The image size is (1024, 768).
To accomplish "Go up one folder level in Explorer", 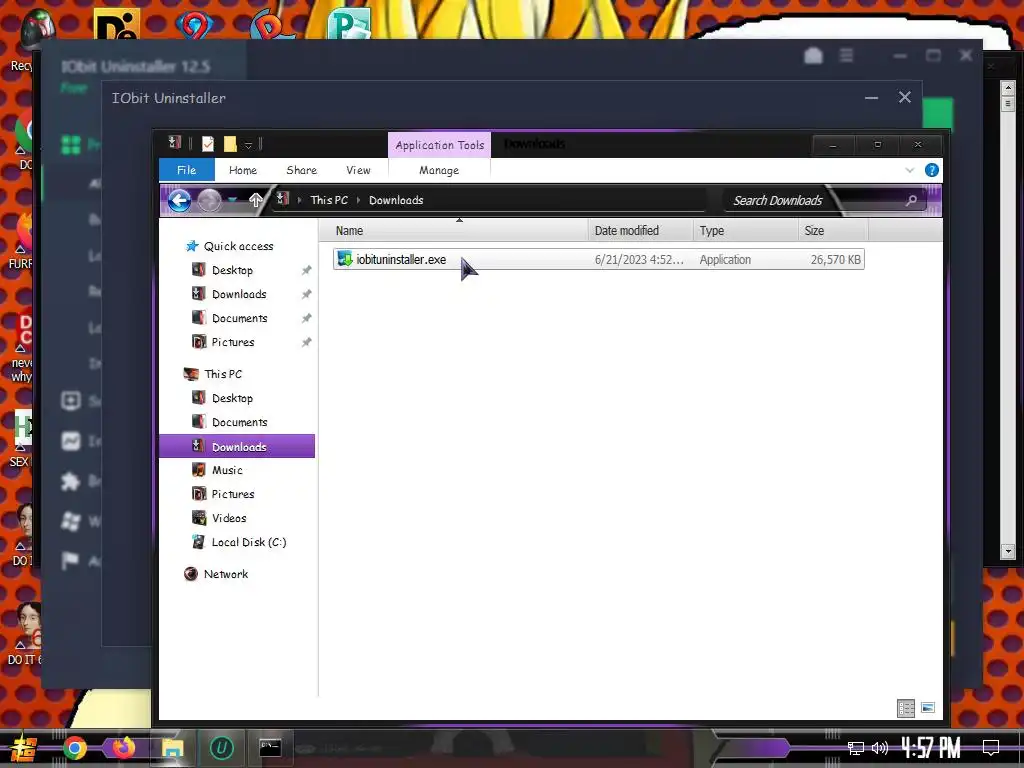I will point(255,200).
